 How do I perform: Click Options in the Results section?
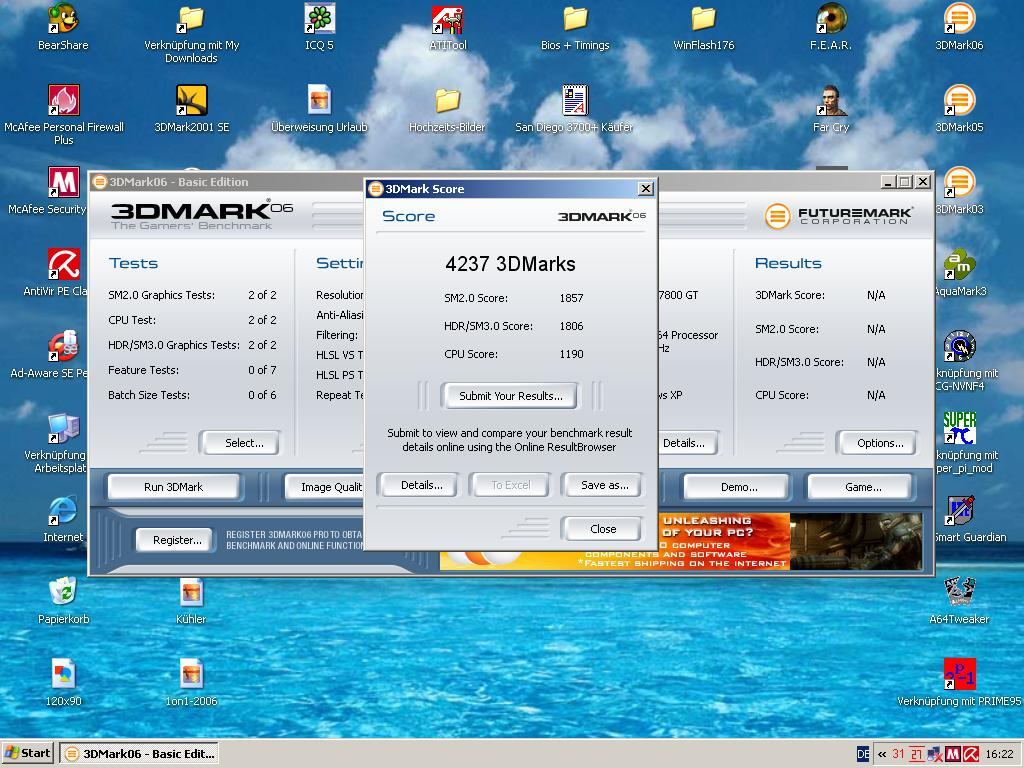(880, 443)
